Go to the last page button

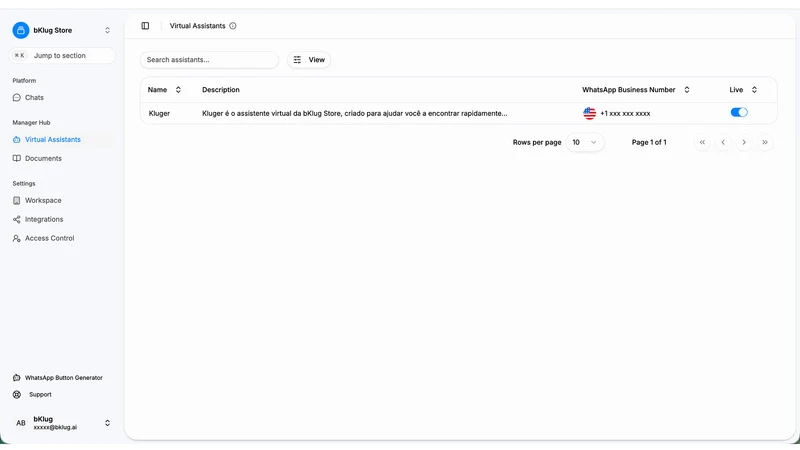pyautogui.click(x=765, y=142)
